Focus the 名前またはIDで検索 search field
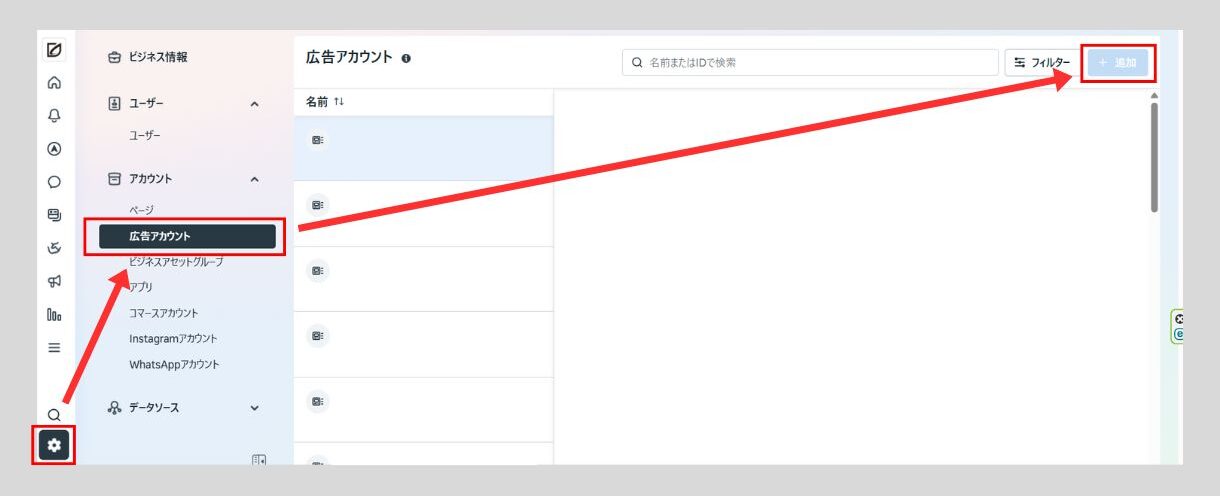Viewport: 1220px width, 496px height. (x=810, y=63)
